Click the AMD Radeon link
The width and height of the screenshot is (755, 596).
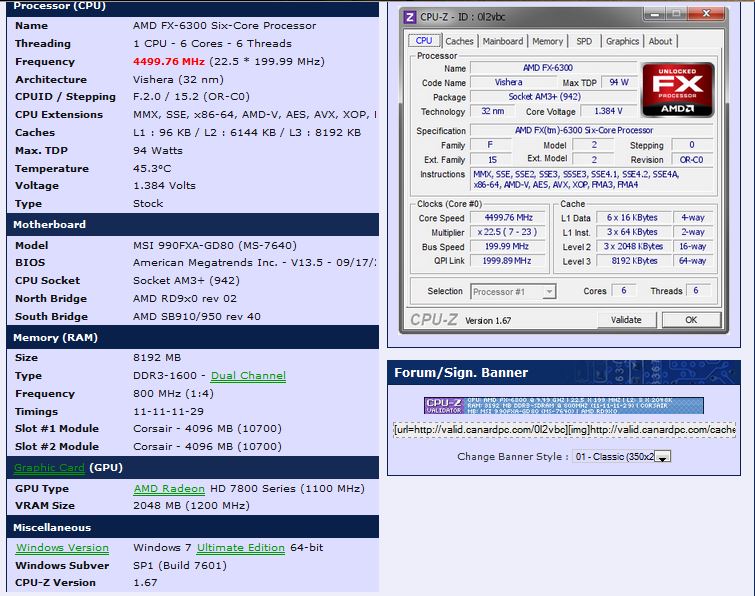click(x=169, y=489)
